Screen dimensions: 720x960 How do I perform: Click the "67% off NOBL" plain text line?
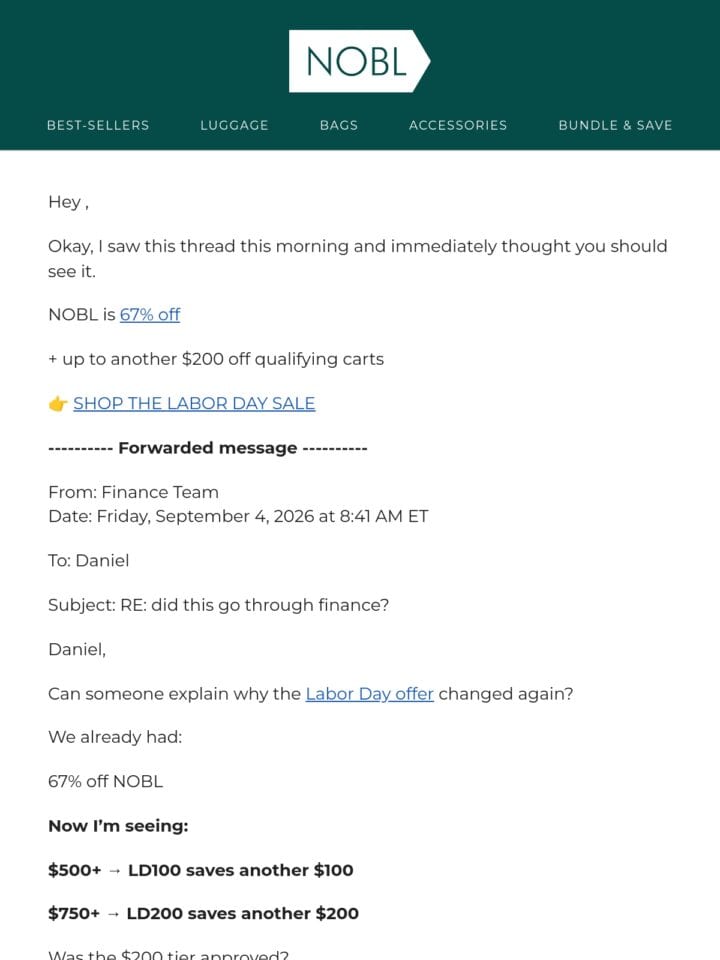coord(105,782)
